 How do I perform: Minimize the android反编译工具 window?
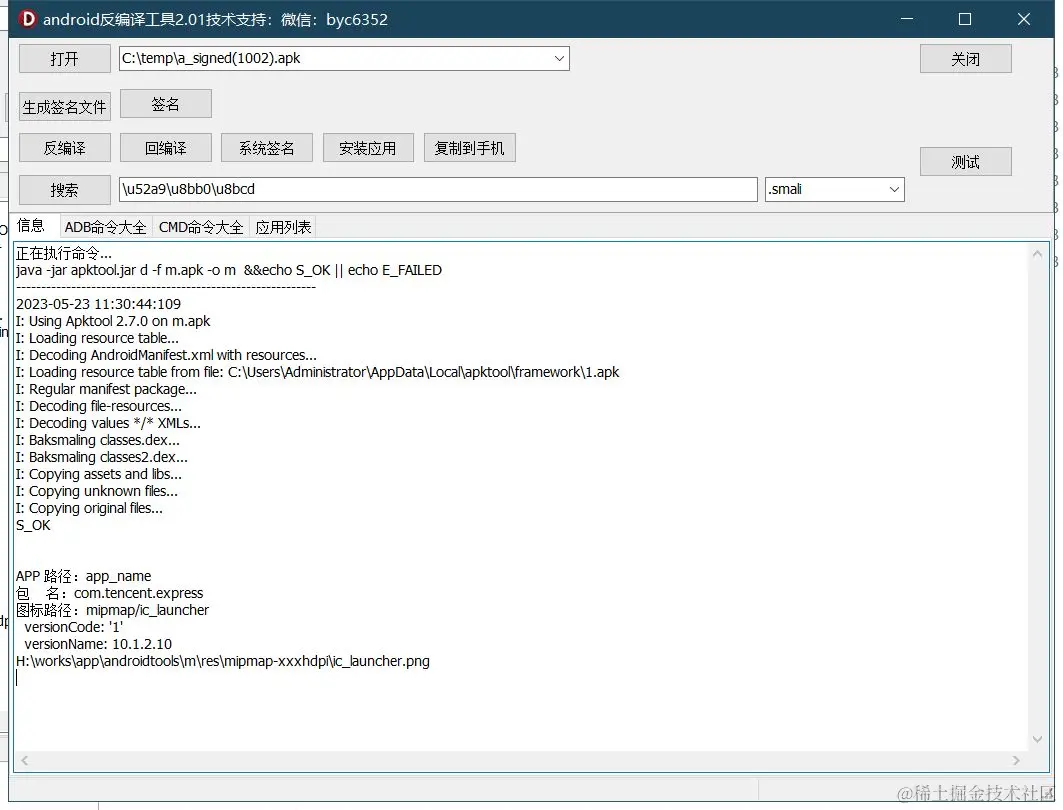906,19
